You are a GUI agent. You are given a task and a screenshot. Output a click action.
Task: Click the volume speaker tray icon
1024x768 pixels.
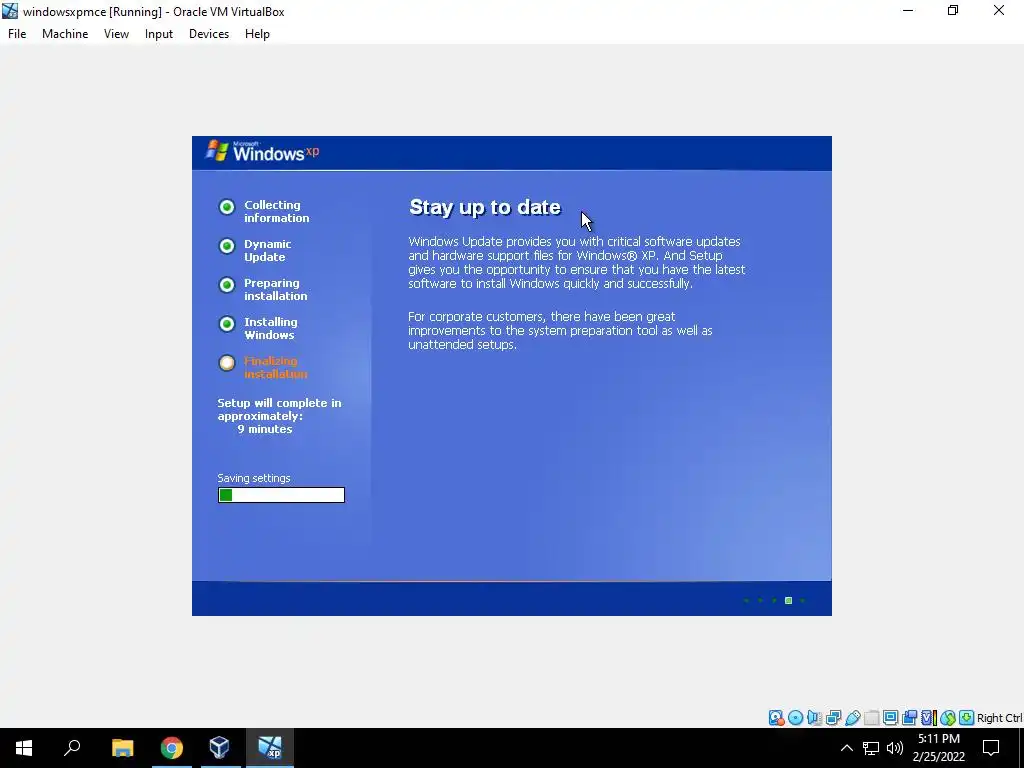pyautogui.click(x=895, y=748)
